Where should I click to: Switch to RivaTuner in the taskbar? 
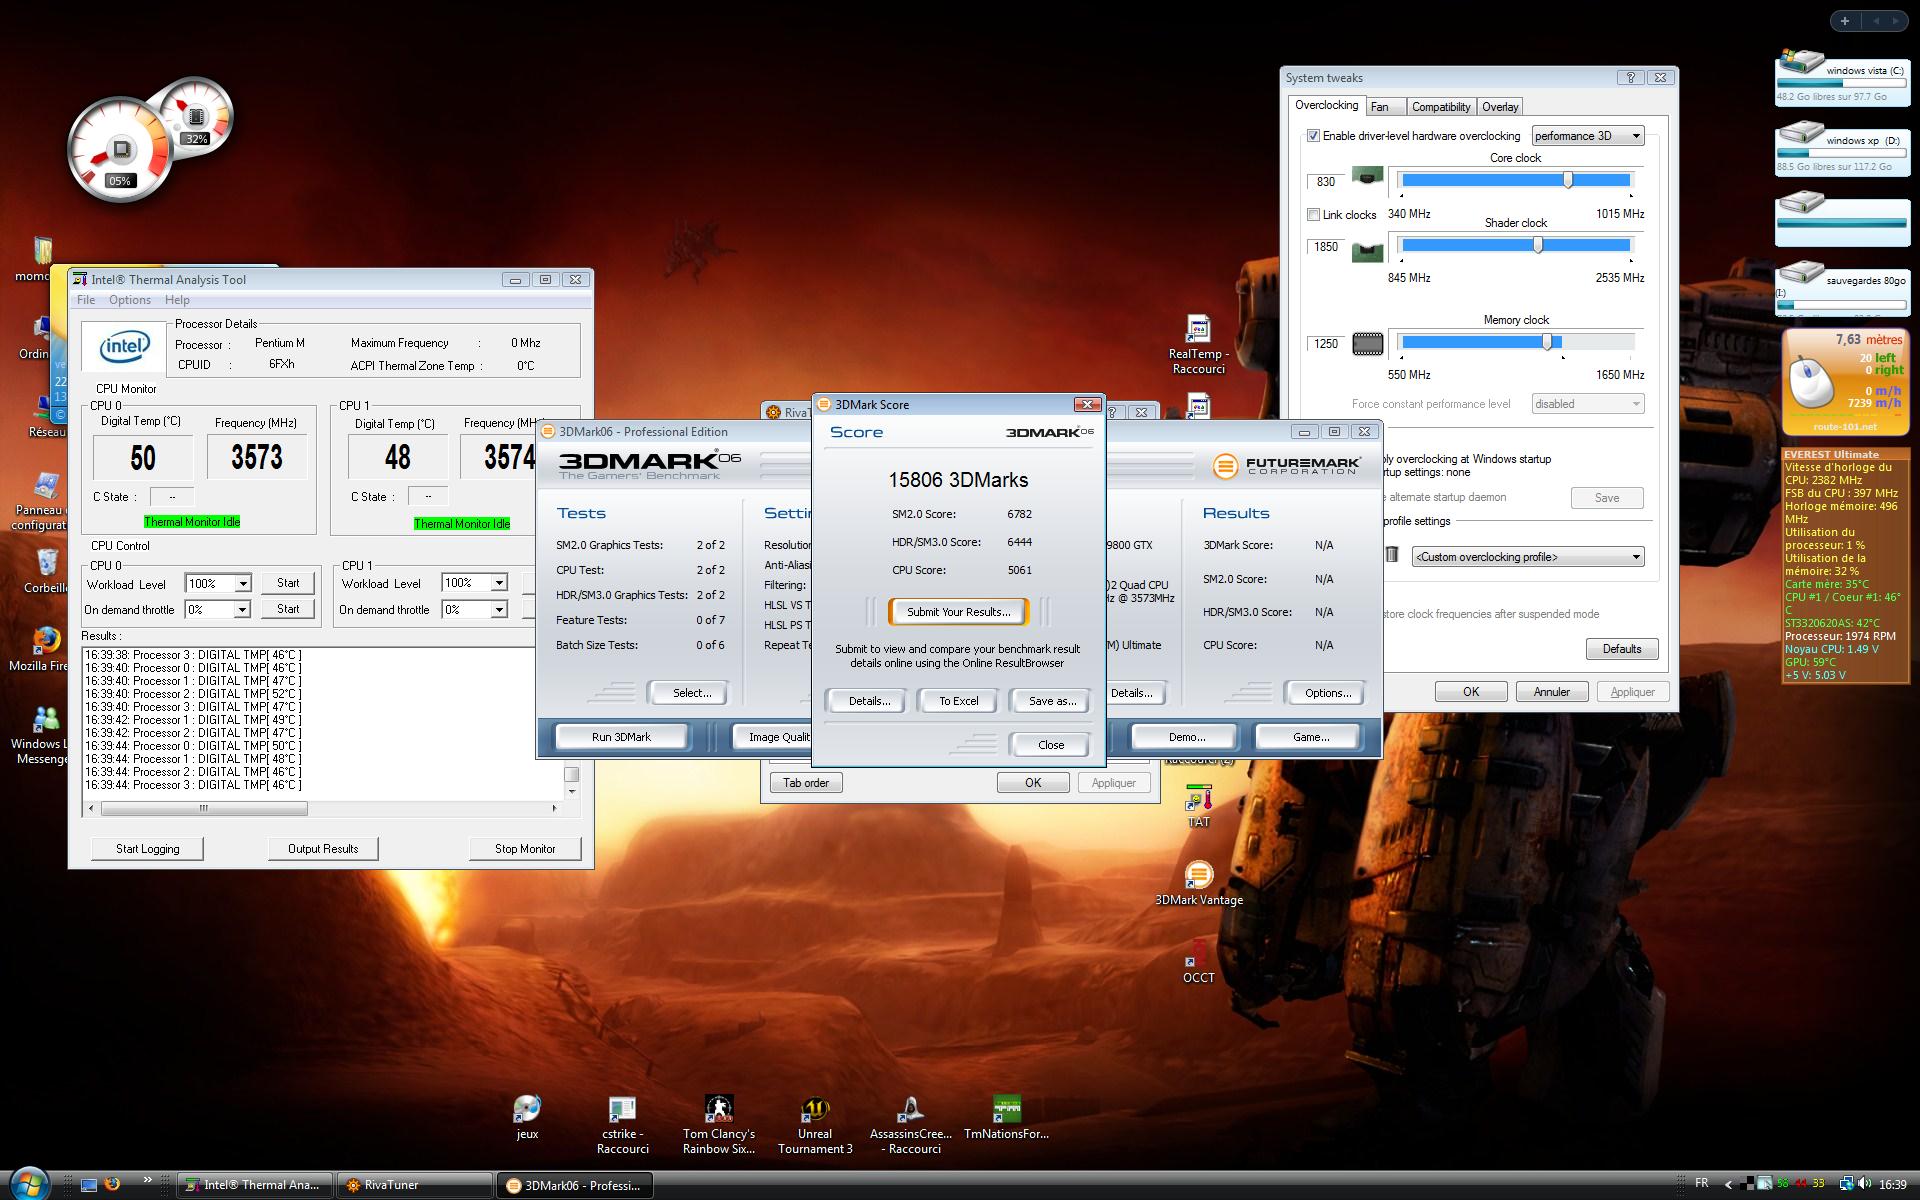tap(413, 1185)
